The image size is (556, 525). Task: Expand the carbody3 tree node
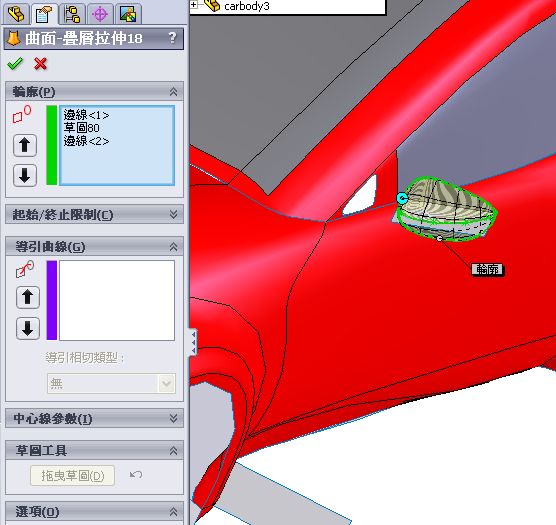tap(194, 5)
